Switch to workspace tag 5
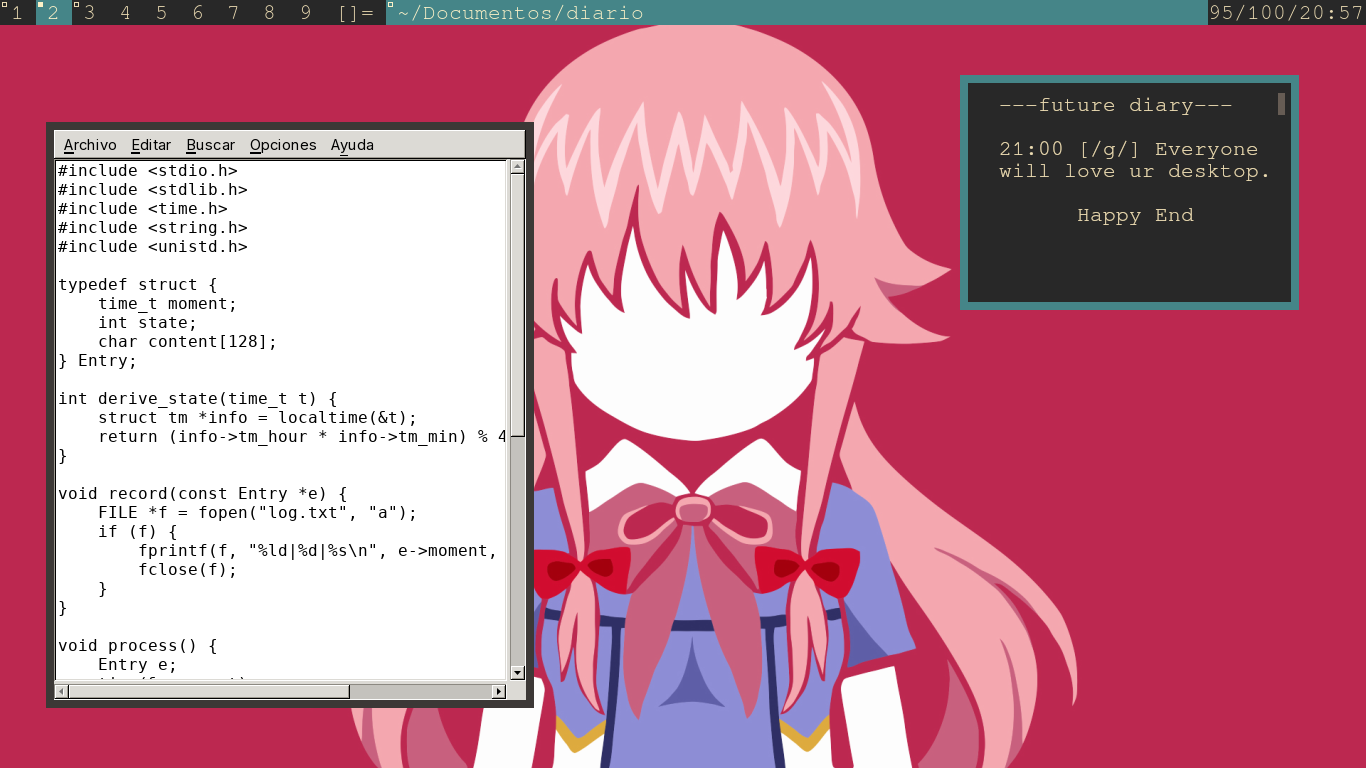Image resolution: width=1366 pixels, height=768 pixels. tap(161, 13)
